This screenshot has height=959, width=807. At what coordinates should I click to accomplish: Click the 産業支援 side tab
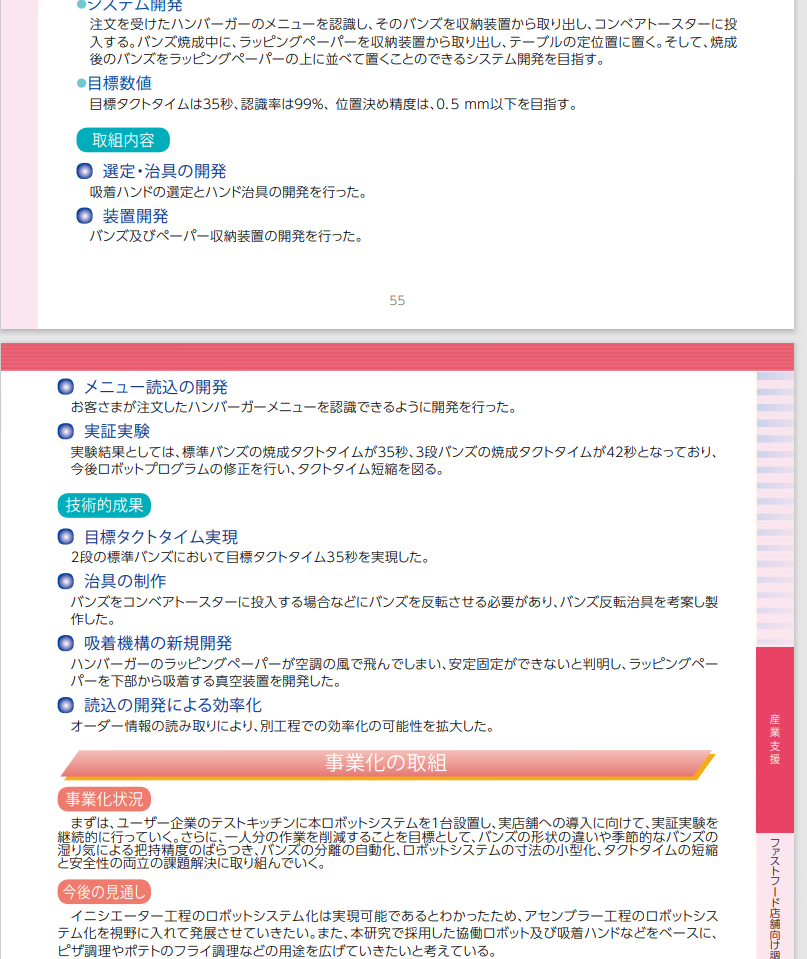pyautogui.click(x=775, y=739)
